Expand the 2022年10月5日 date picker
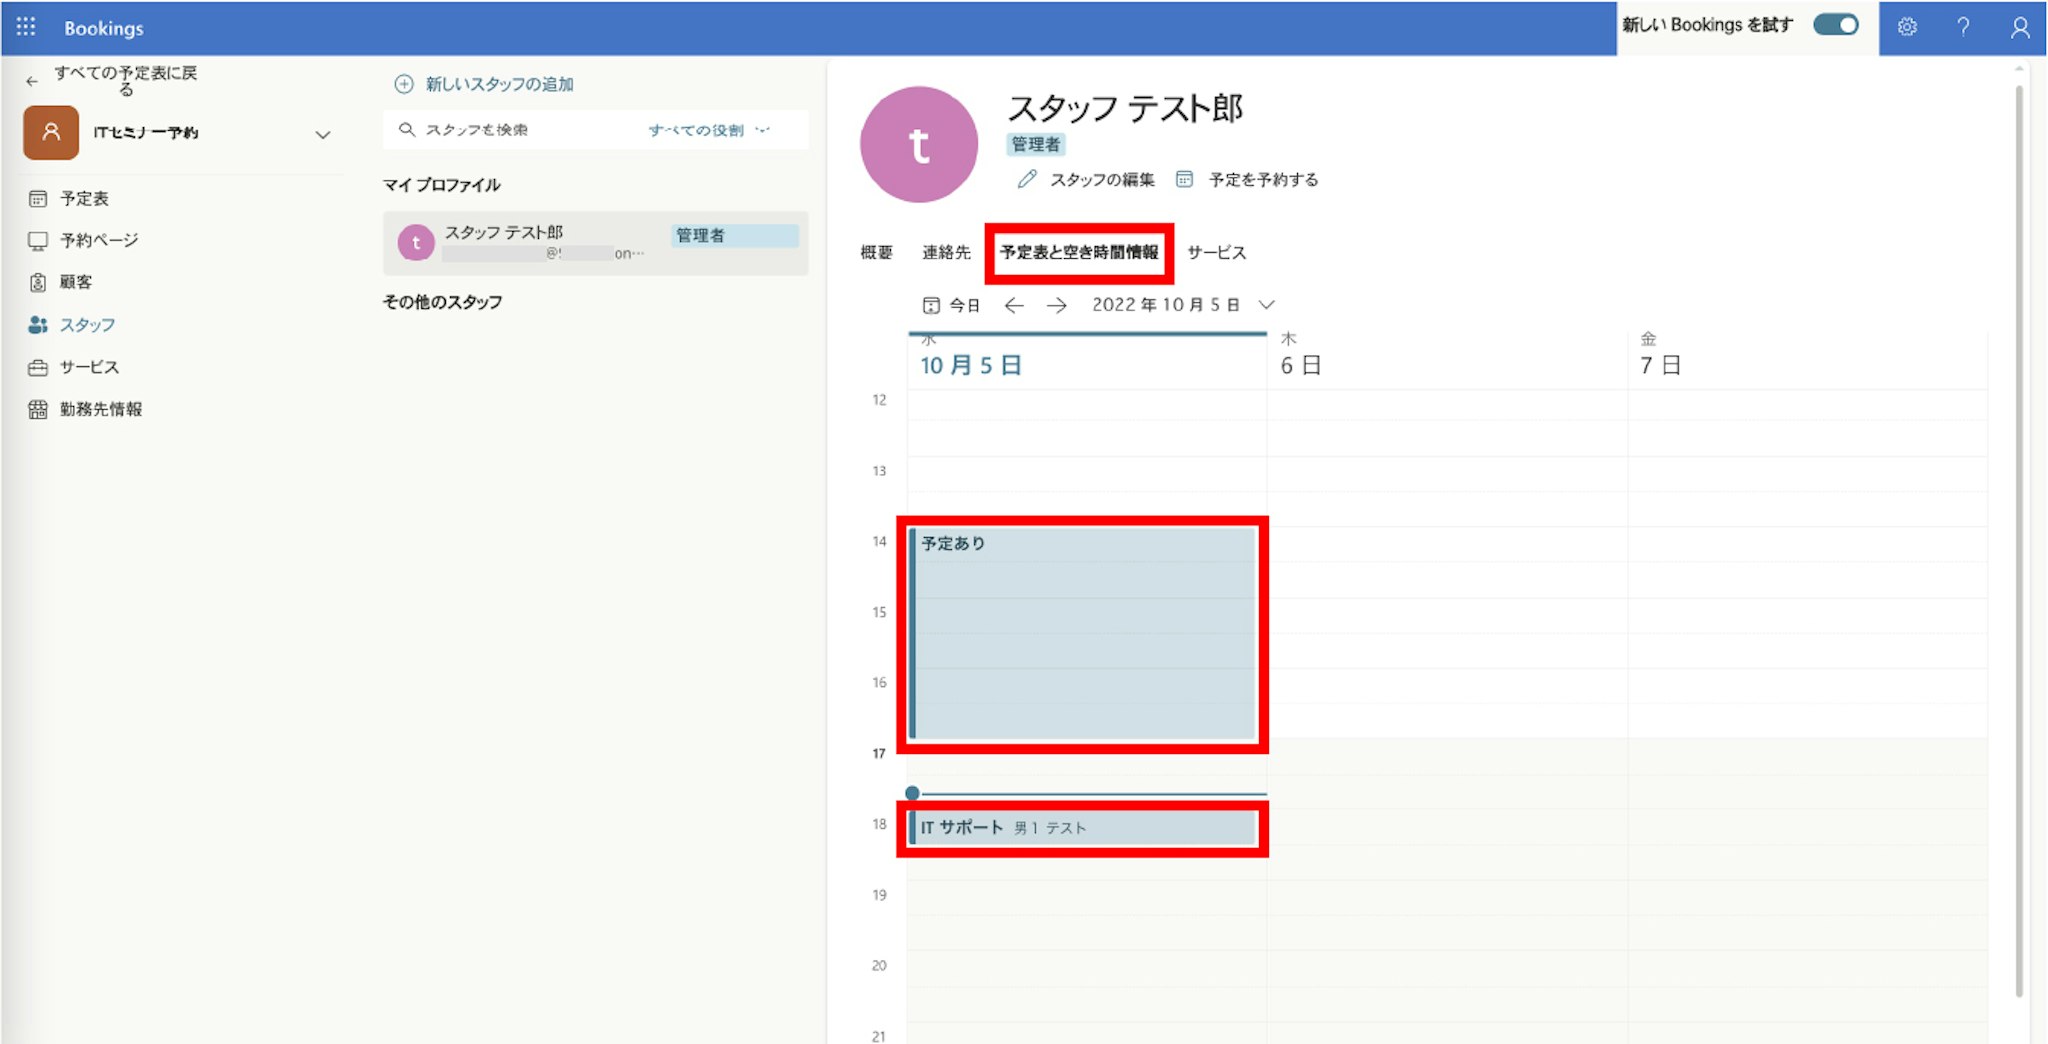This screenshot has width=2048, height=1044. [x=1267, y=305]
